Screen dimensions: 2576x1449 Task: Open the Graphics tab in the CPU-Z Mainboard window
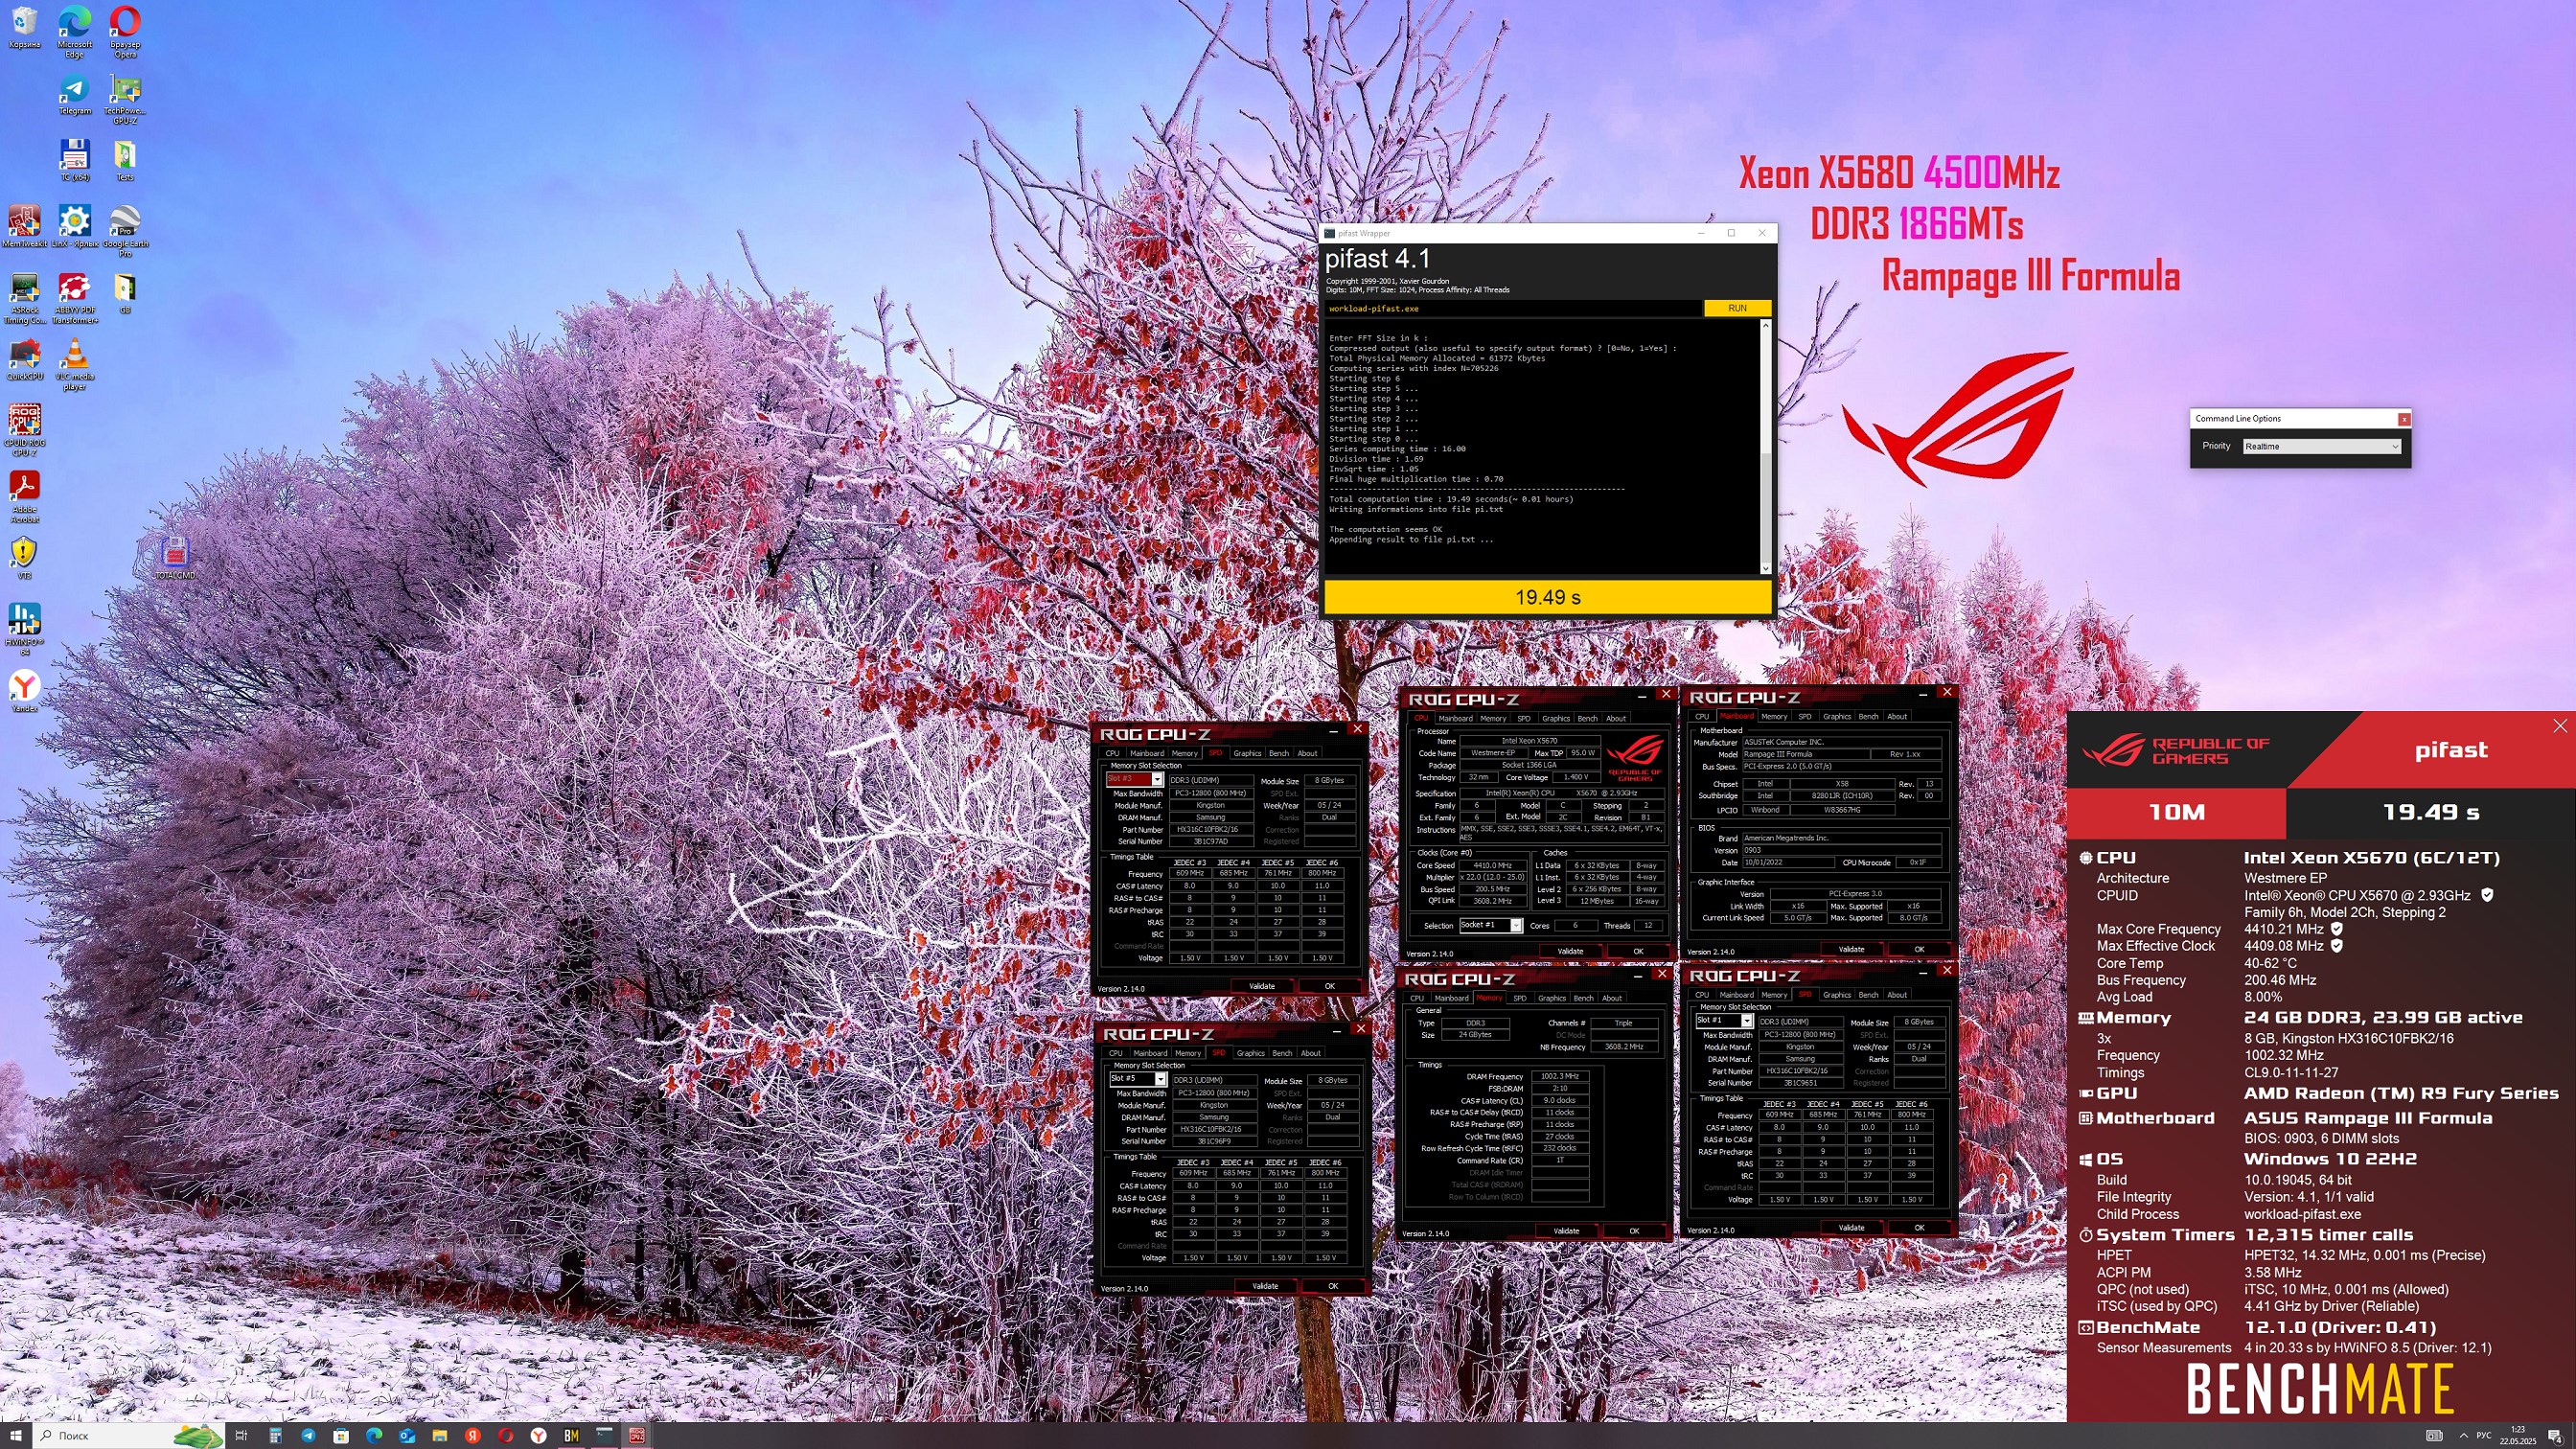pyautogui.click(x=1836, y=716)
